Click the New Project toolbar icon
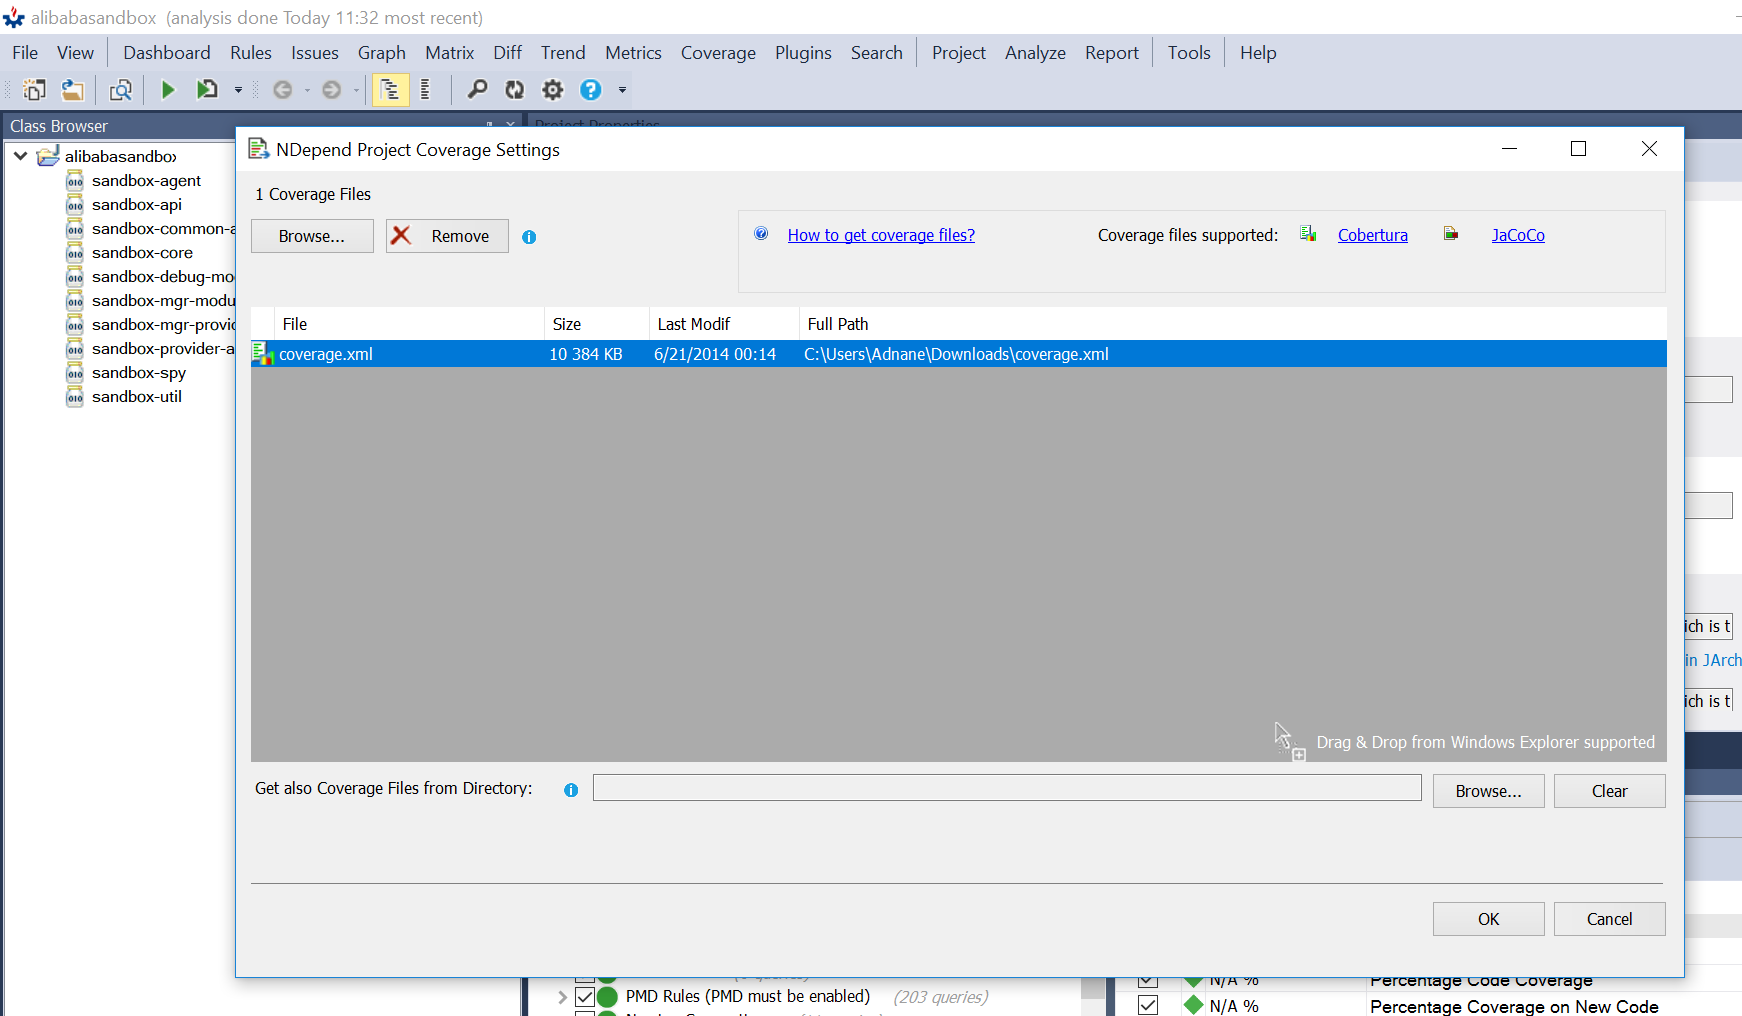The width and height of the screenshot is (1742, 1016). 34,90
